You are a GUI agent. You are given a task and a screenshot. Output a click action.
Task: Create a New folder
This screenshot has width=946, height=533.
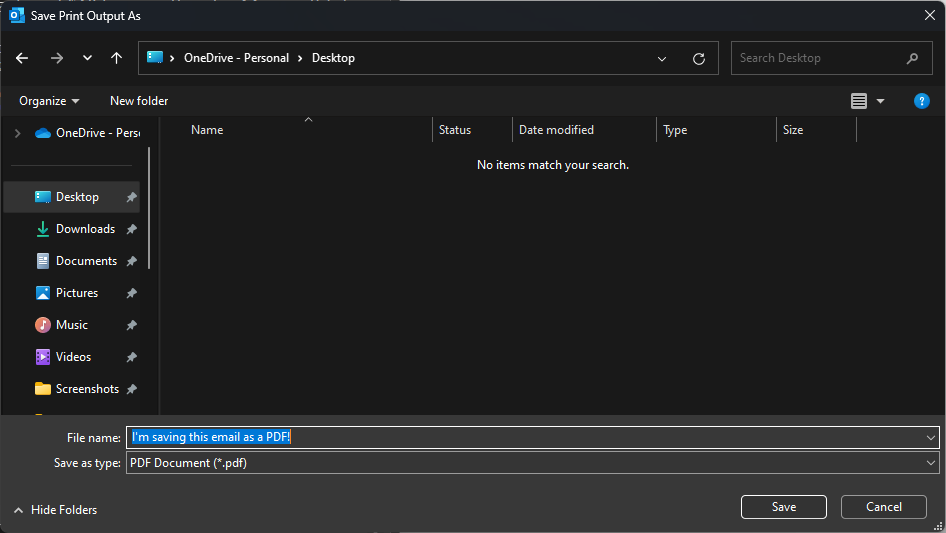[139, 101]
